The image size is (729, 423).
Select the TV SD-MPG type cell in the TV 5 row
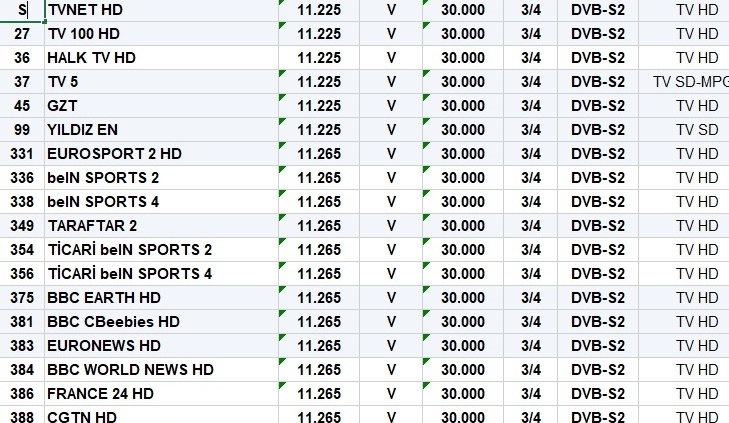(684, 82)
